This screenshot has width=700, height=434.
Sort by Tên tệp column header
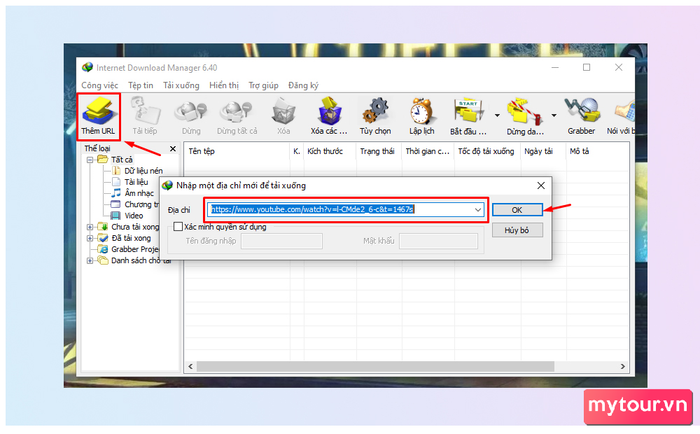(x=237, y=152)
